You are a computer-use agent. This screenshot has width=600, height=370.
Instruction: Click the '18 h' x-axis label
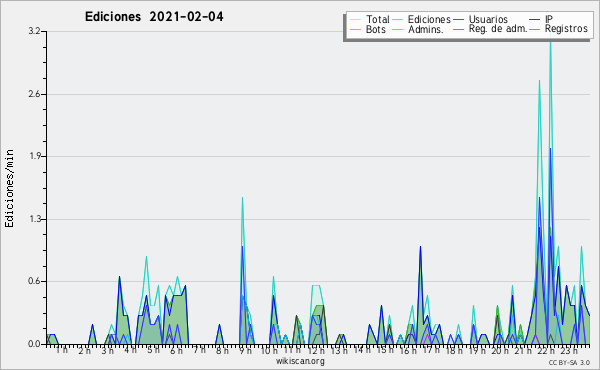[x=454, y=350]
